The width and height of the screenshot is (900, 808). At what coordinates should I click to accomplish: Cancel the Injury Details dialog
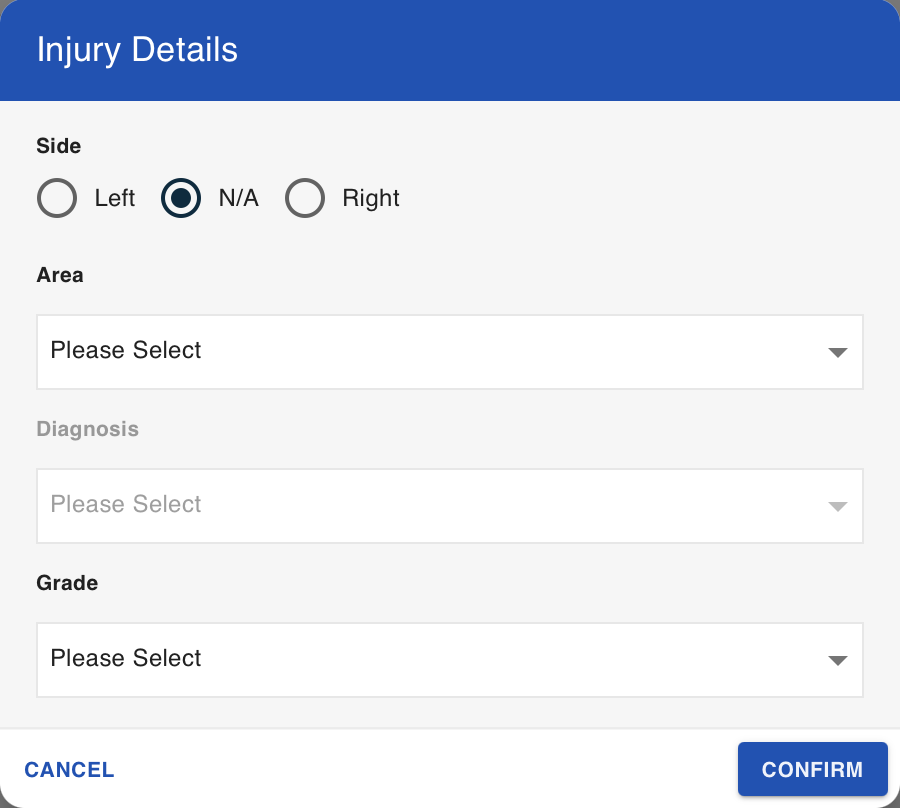69,770
